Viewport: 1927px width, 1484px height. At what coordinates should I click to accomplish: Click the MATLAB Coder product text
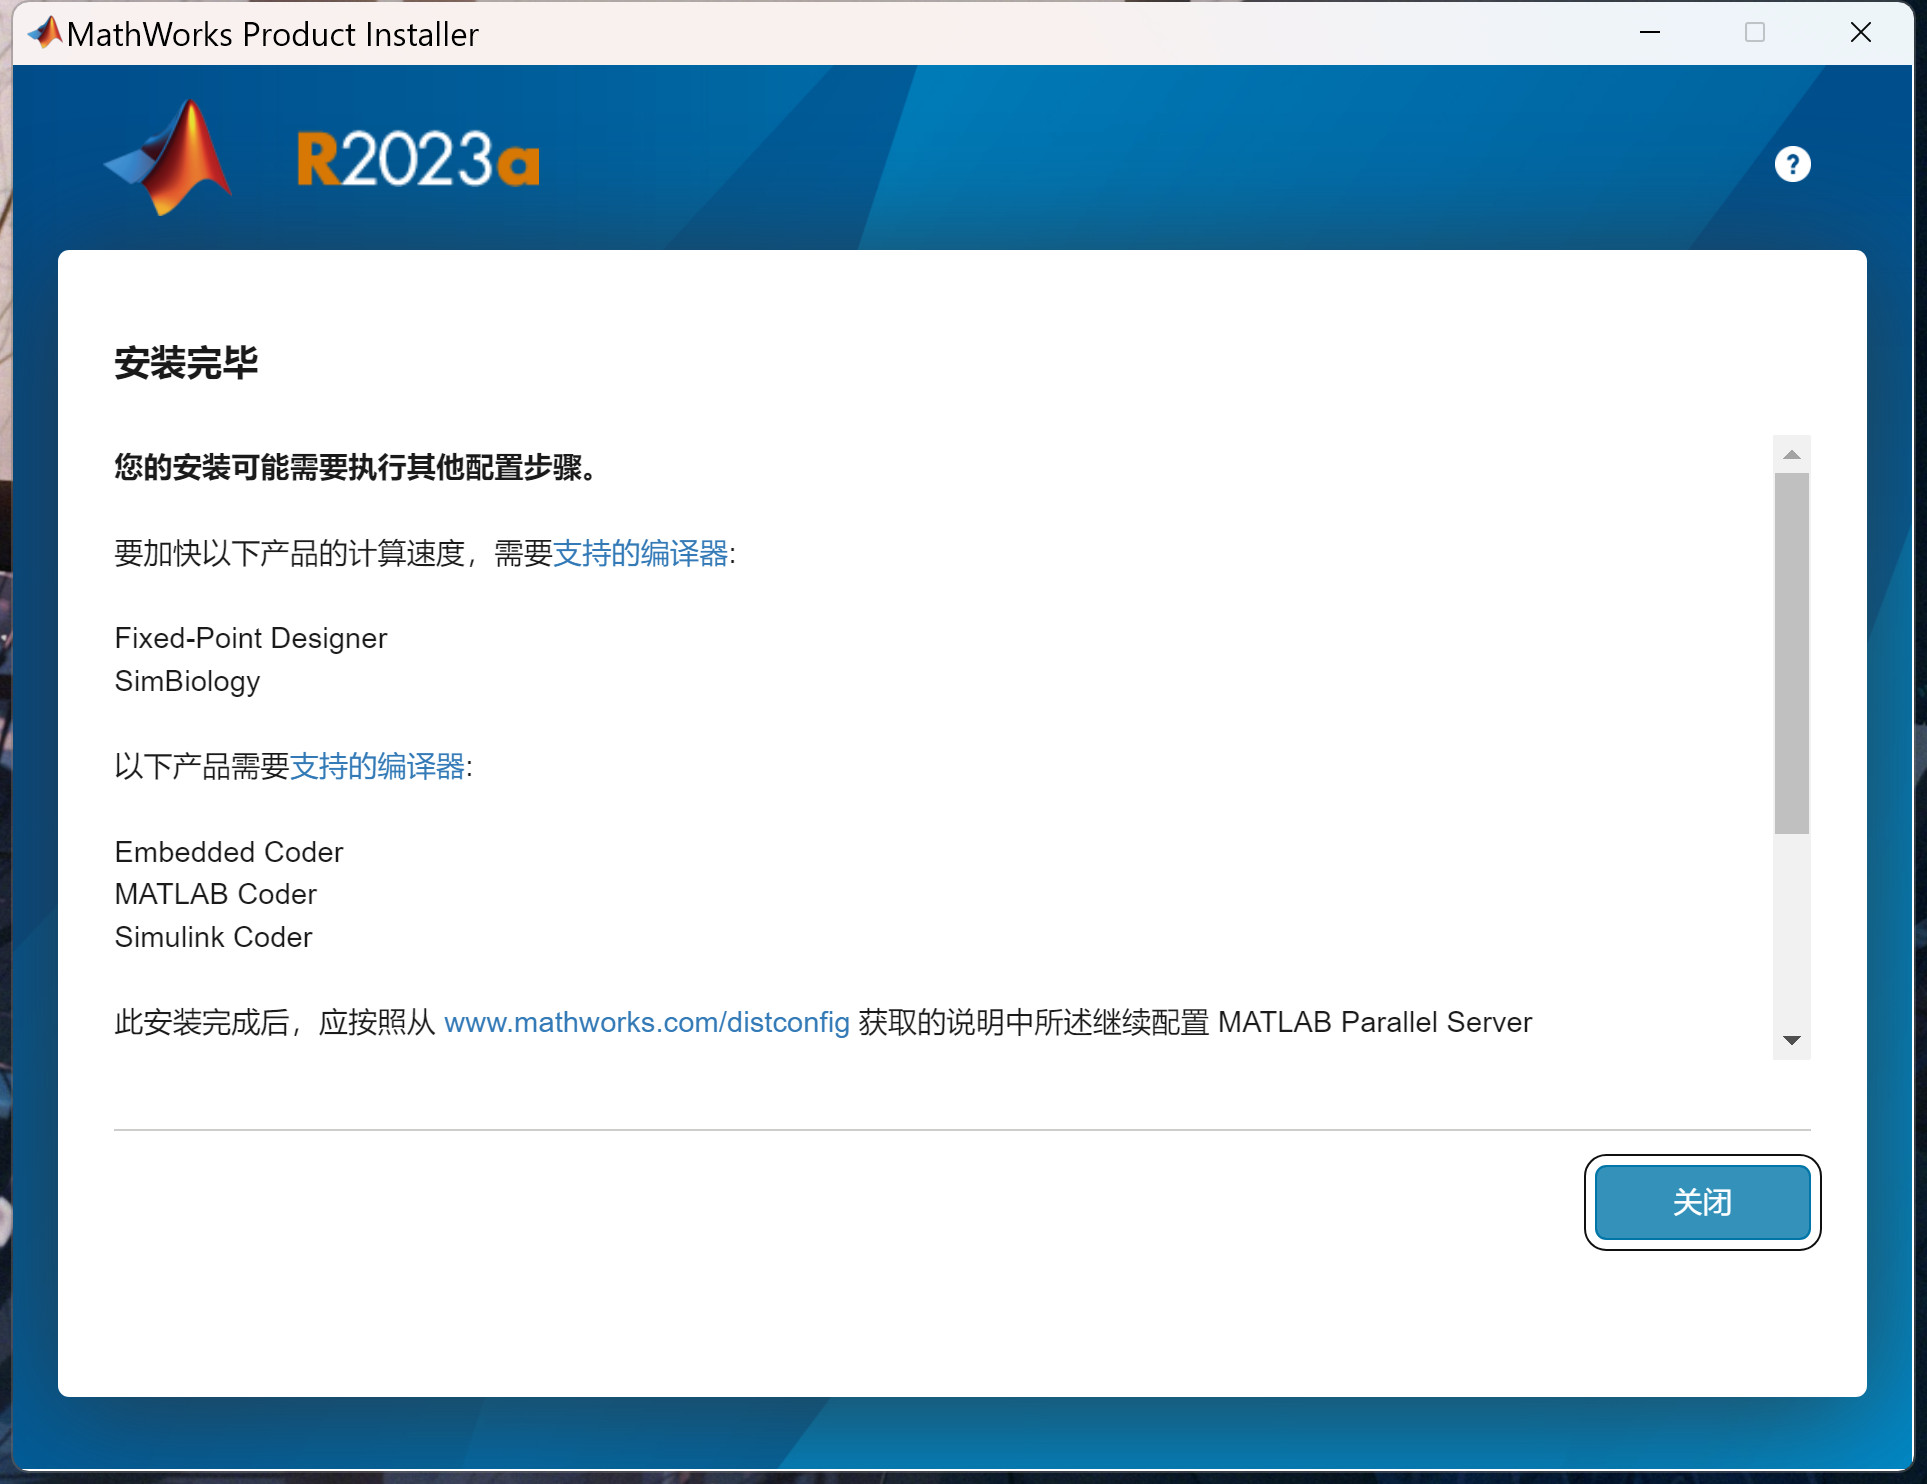tap(215, 894)
